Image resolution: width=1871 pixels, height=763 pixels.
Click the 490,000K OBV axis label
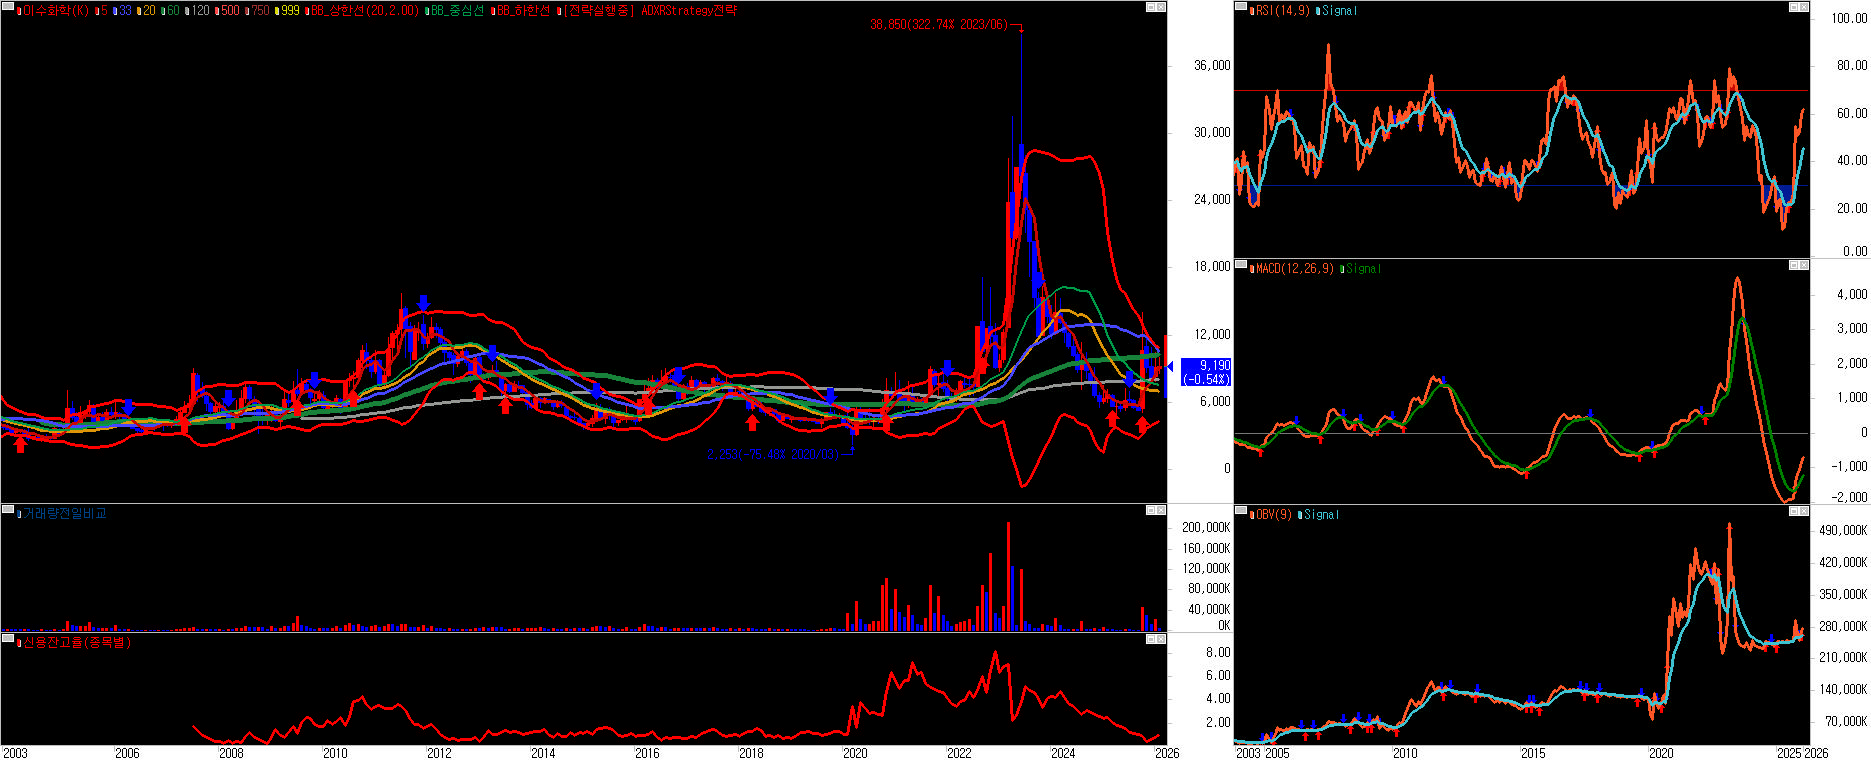[1843, 530]
